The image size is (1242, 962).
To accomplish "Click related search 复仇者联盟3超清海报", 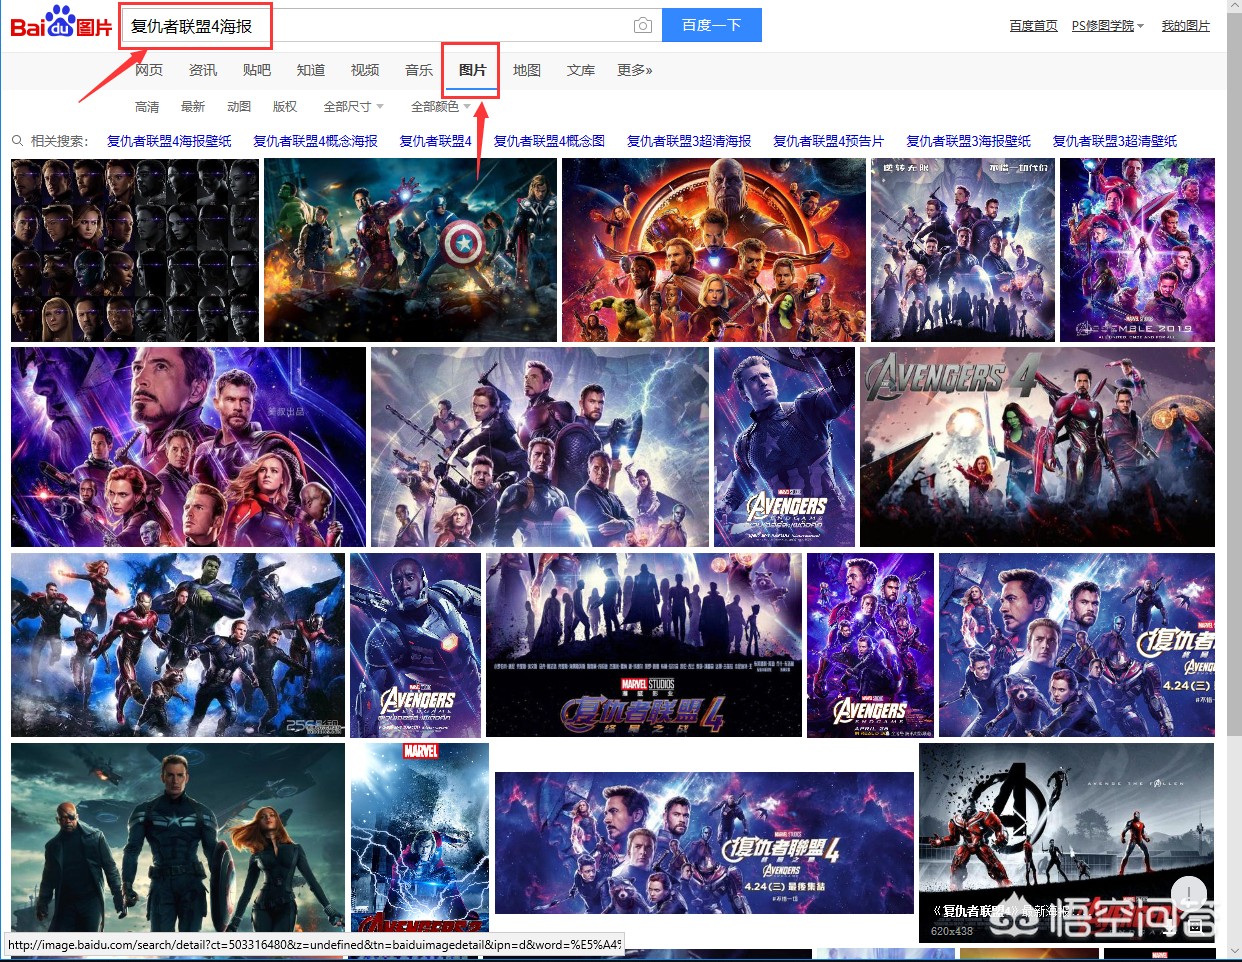I will [x=689, y=141].
